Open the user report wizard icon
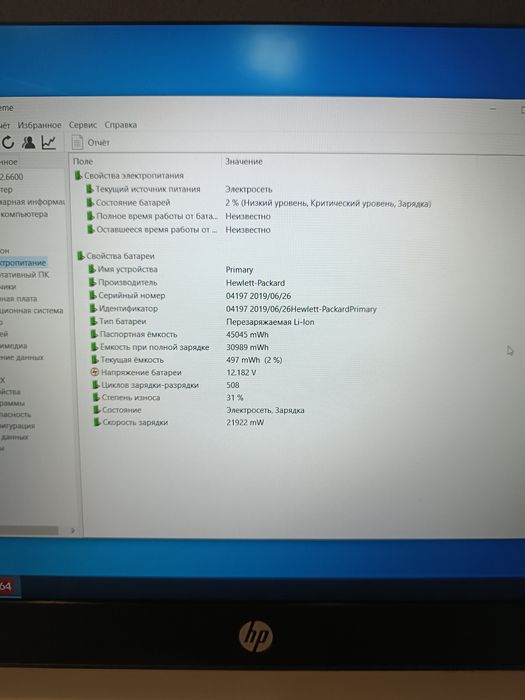This screenshot has height=700, width=525. click(29, 142)
